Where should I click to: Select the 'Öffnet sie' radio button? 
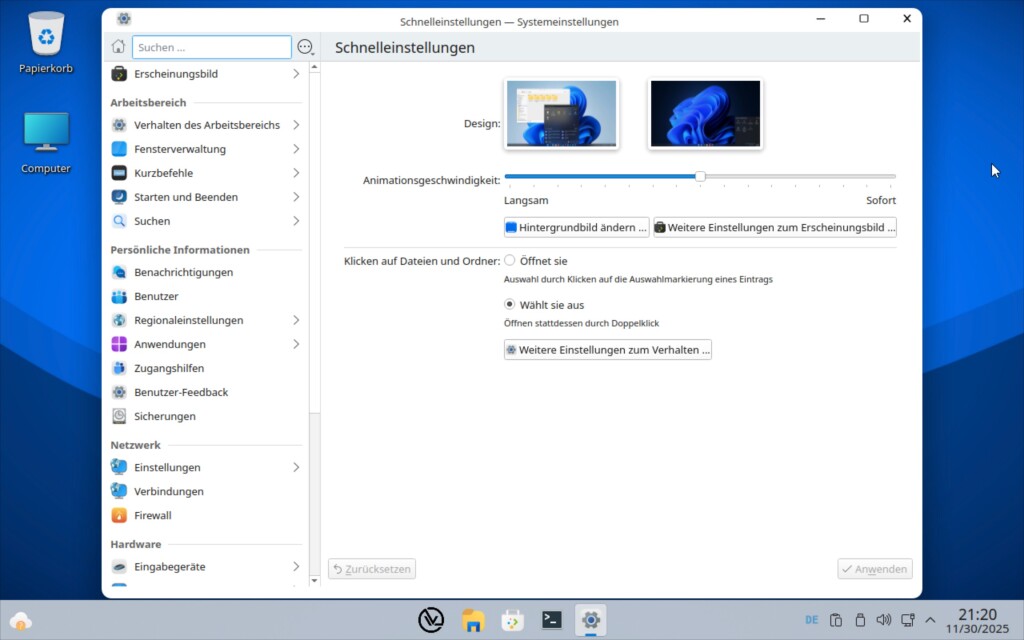(x=510, y=261)
